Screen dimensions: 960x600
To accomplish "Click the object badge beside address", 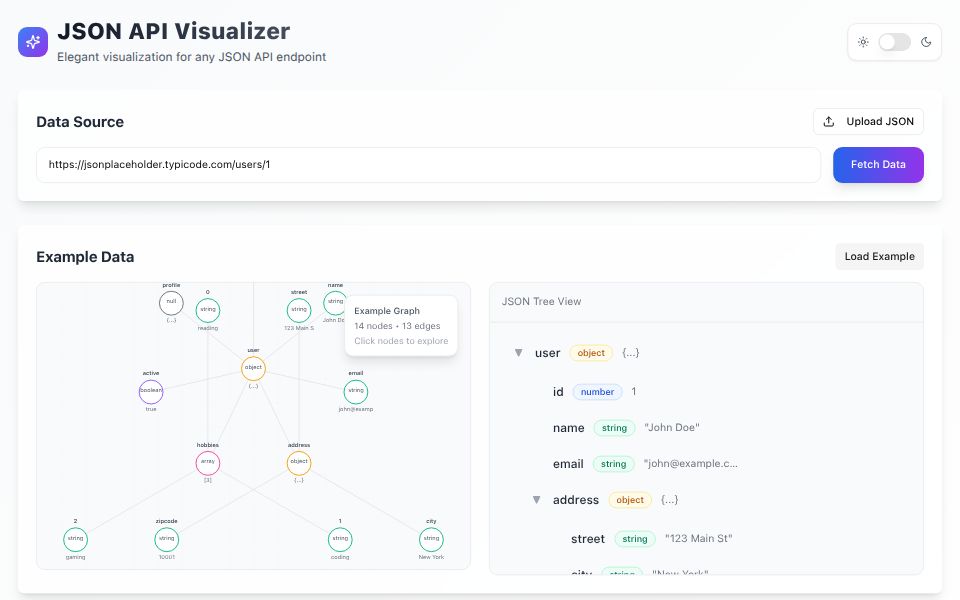I will (630, 500).
